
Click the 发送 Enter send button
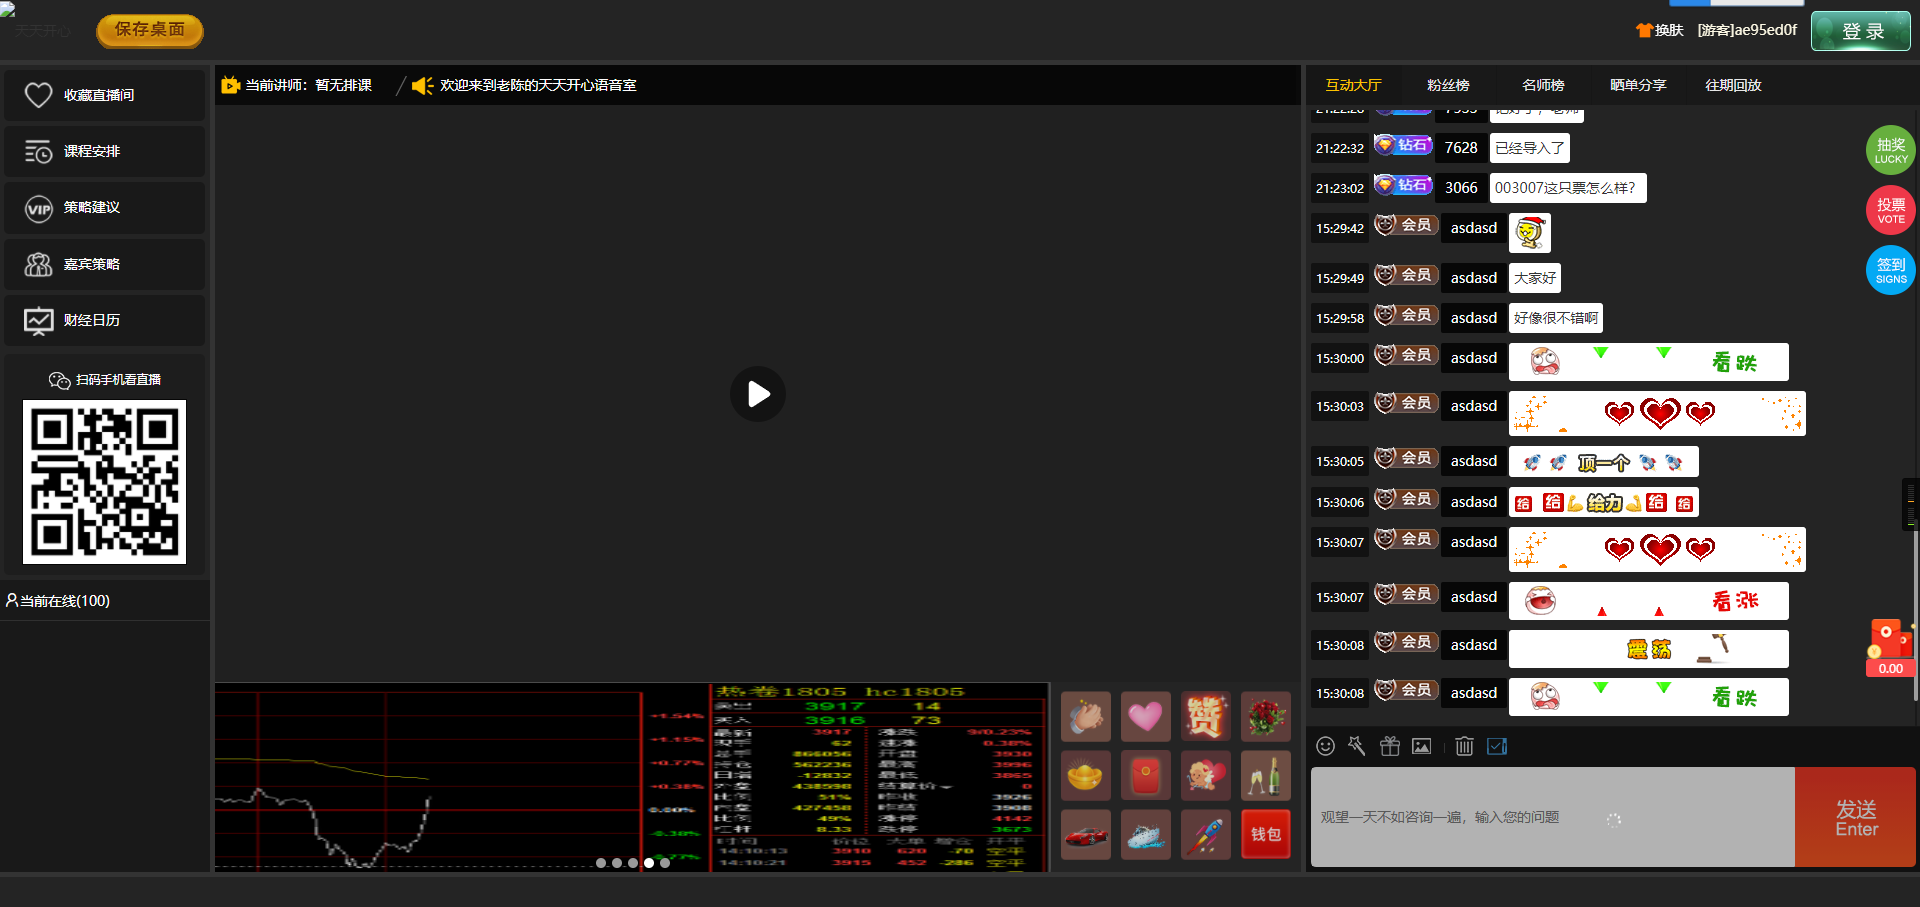tap(1855, 817)
